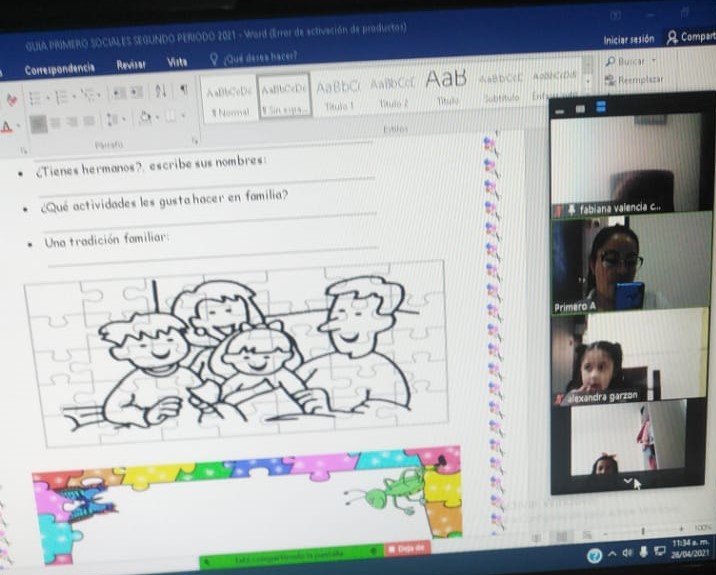Screen dimensions: 716x575
Task: Apply the Subtítulo style
Action: tap(501, 87)
